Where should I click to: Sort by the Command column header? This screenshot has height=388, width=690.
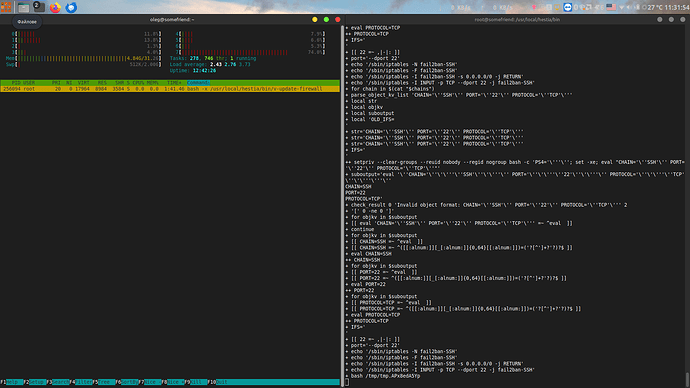198,83
